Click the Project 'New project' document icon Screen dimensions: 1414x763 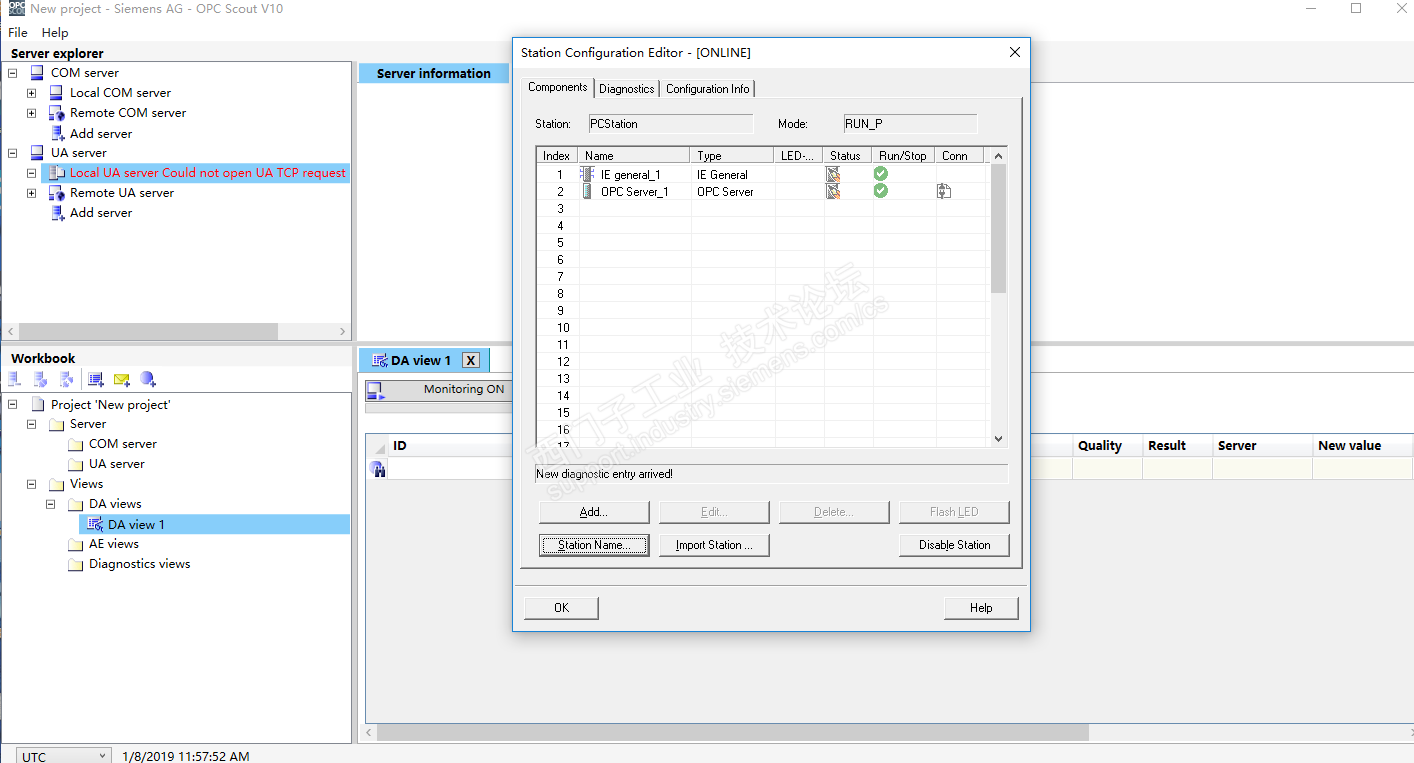click(37, 405)
